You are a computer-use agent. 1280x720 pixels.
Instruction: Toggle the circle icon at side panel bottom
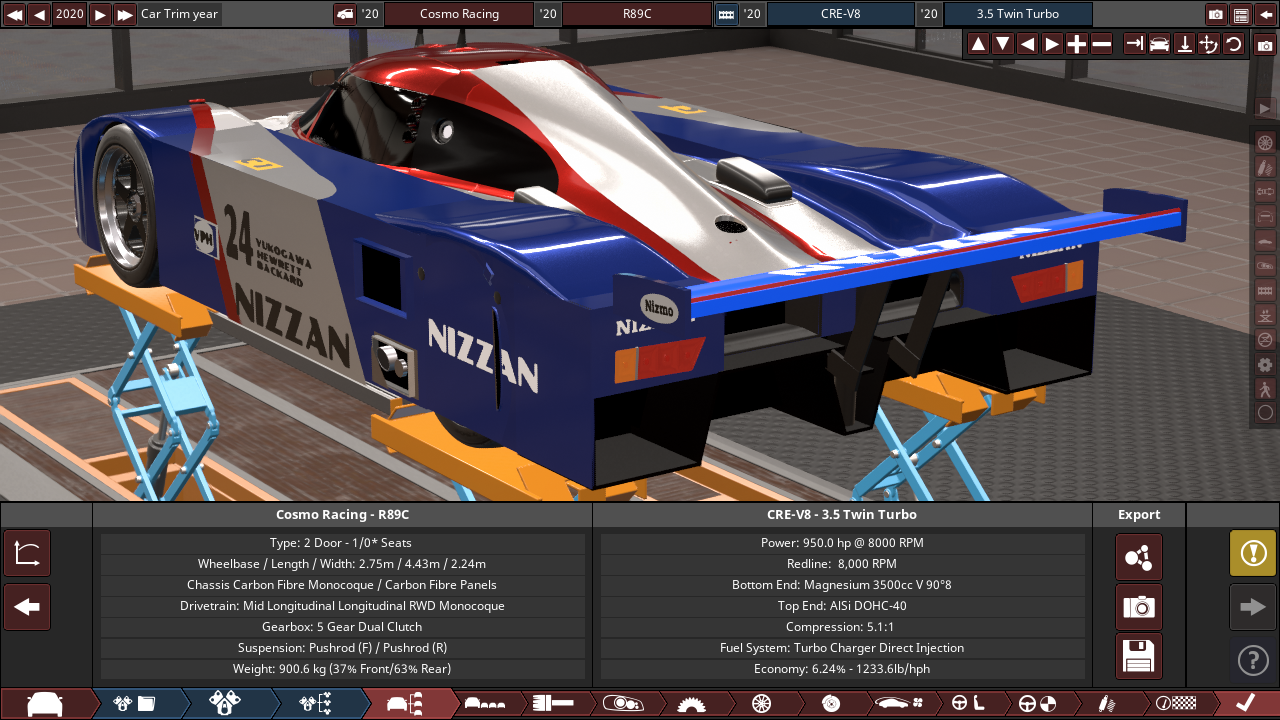pos(1265,413)
